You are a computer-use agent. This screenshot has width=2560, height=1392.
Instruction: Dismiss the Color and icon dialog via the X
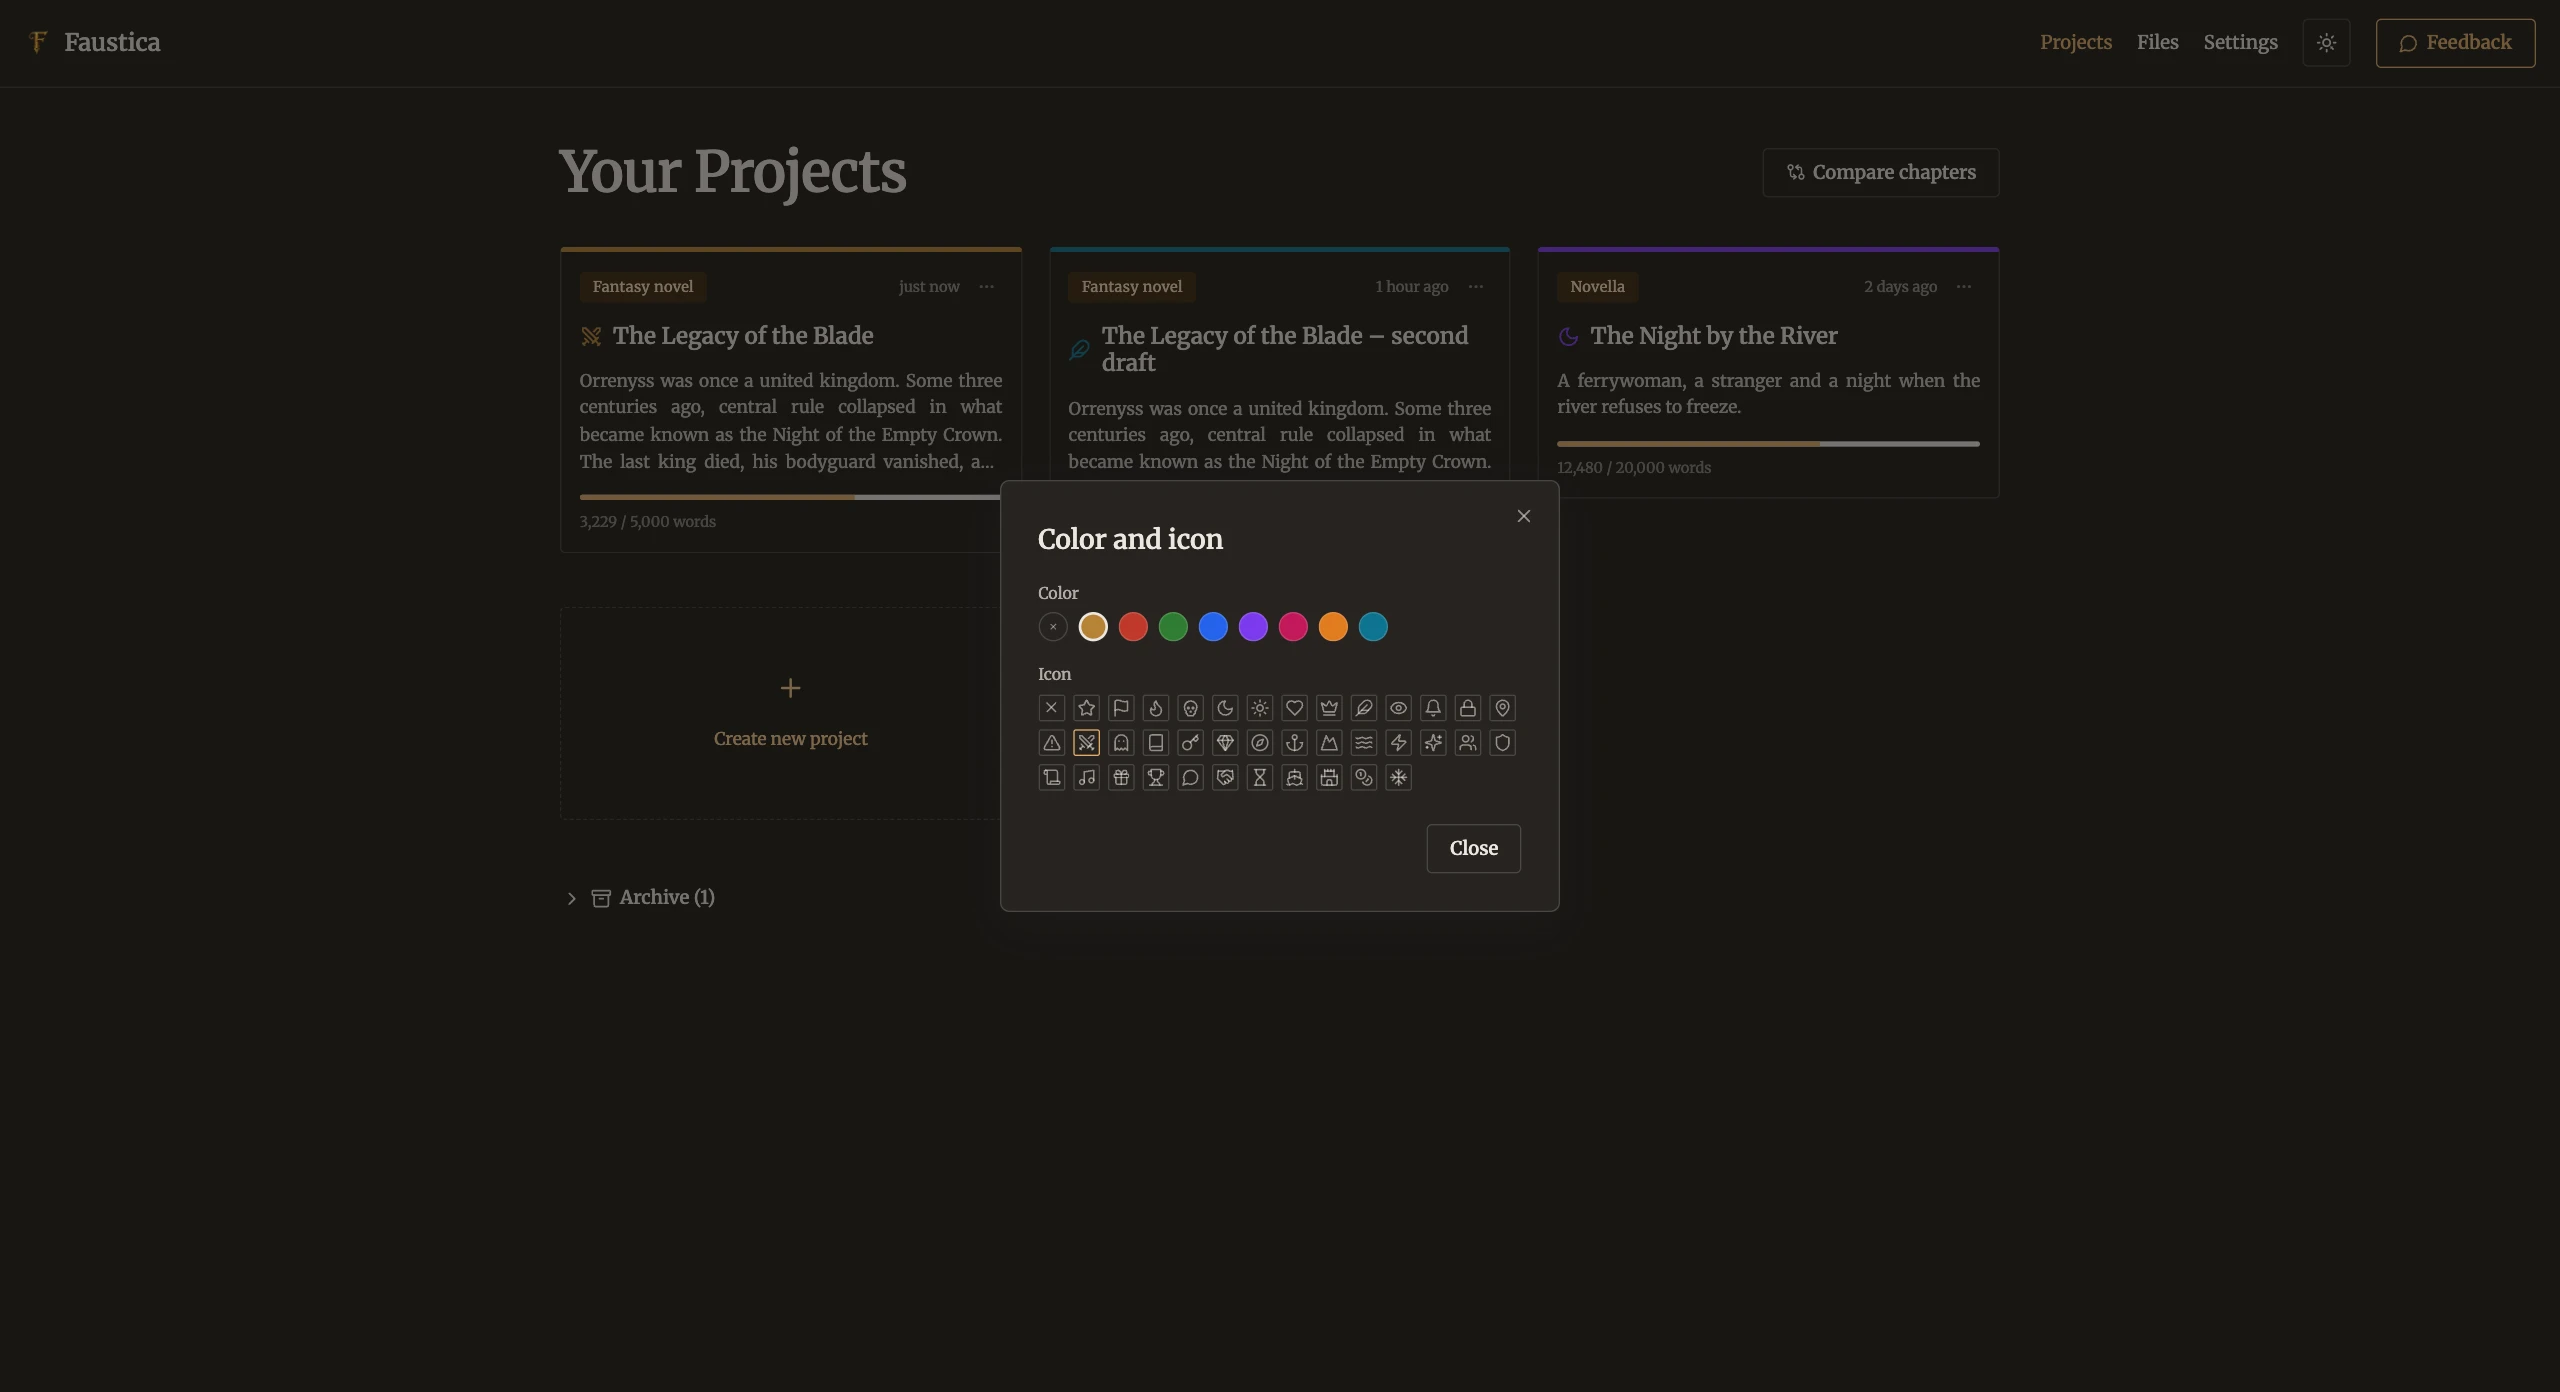(1523, 516)
